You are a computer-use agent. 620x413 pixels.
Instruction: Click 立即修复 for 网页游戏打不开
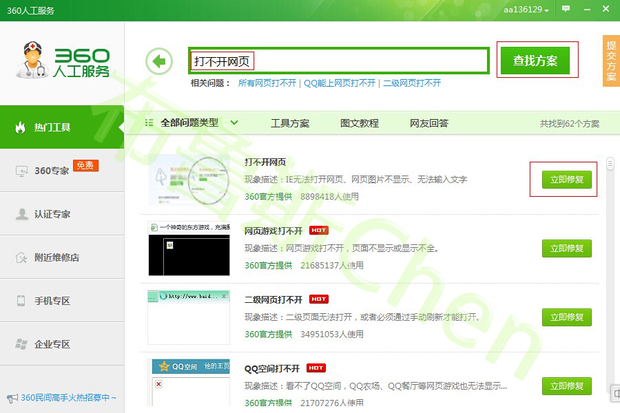coord(567,248)
